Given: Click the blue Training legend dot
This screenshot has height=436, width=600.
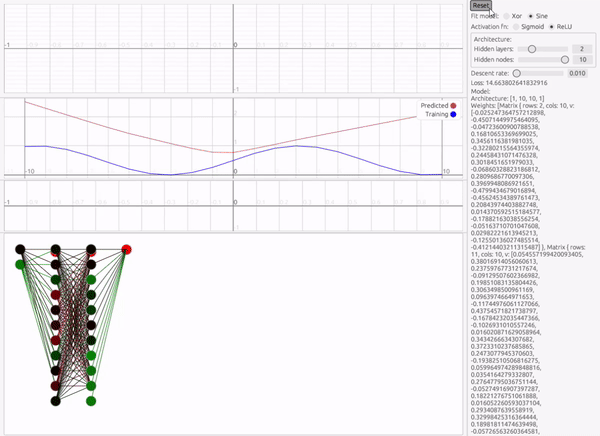Looking at the screenshot, I should click(453, 115).
